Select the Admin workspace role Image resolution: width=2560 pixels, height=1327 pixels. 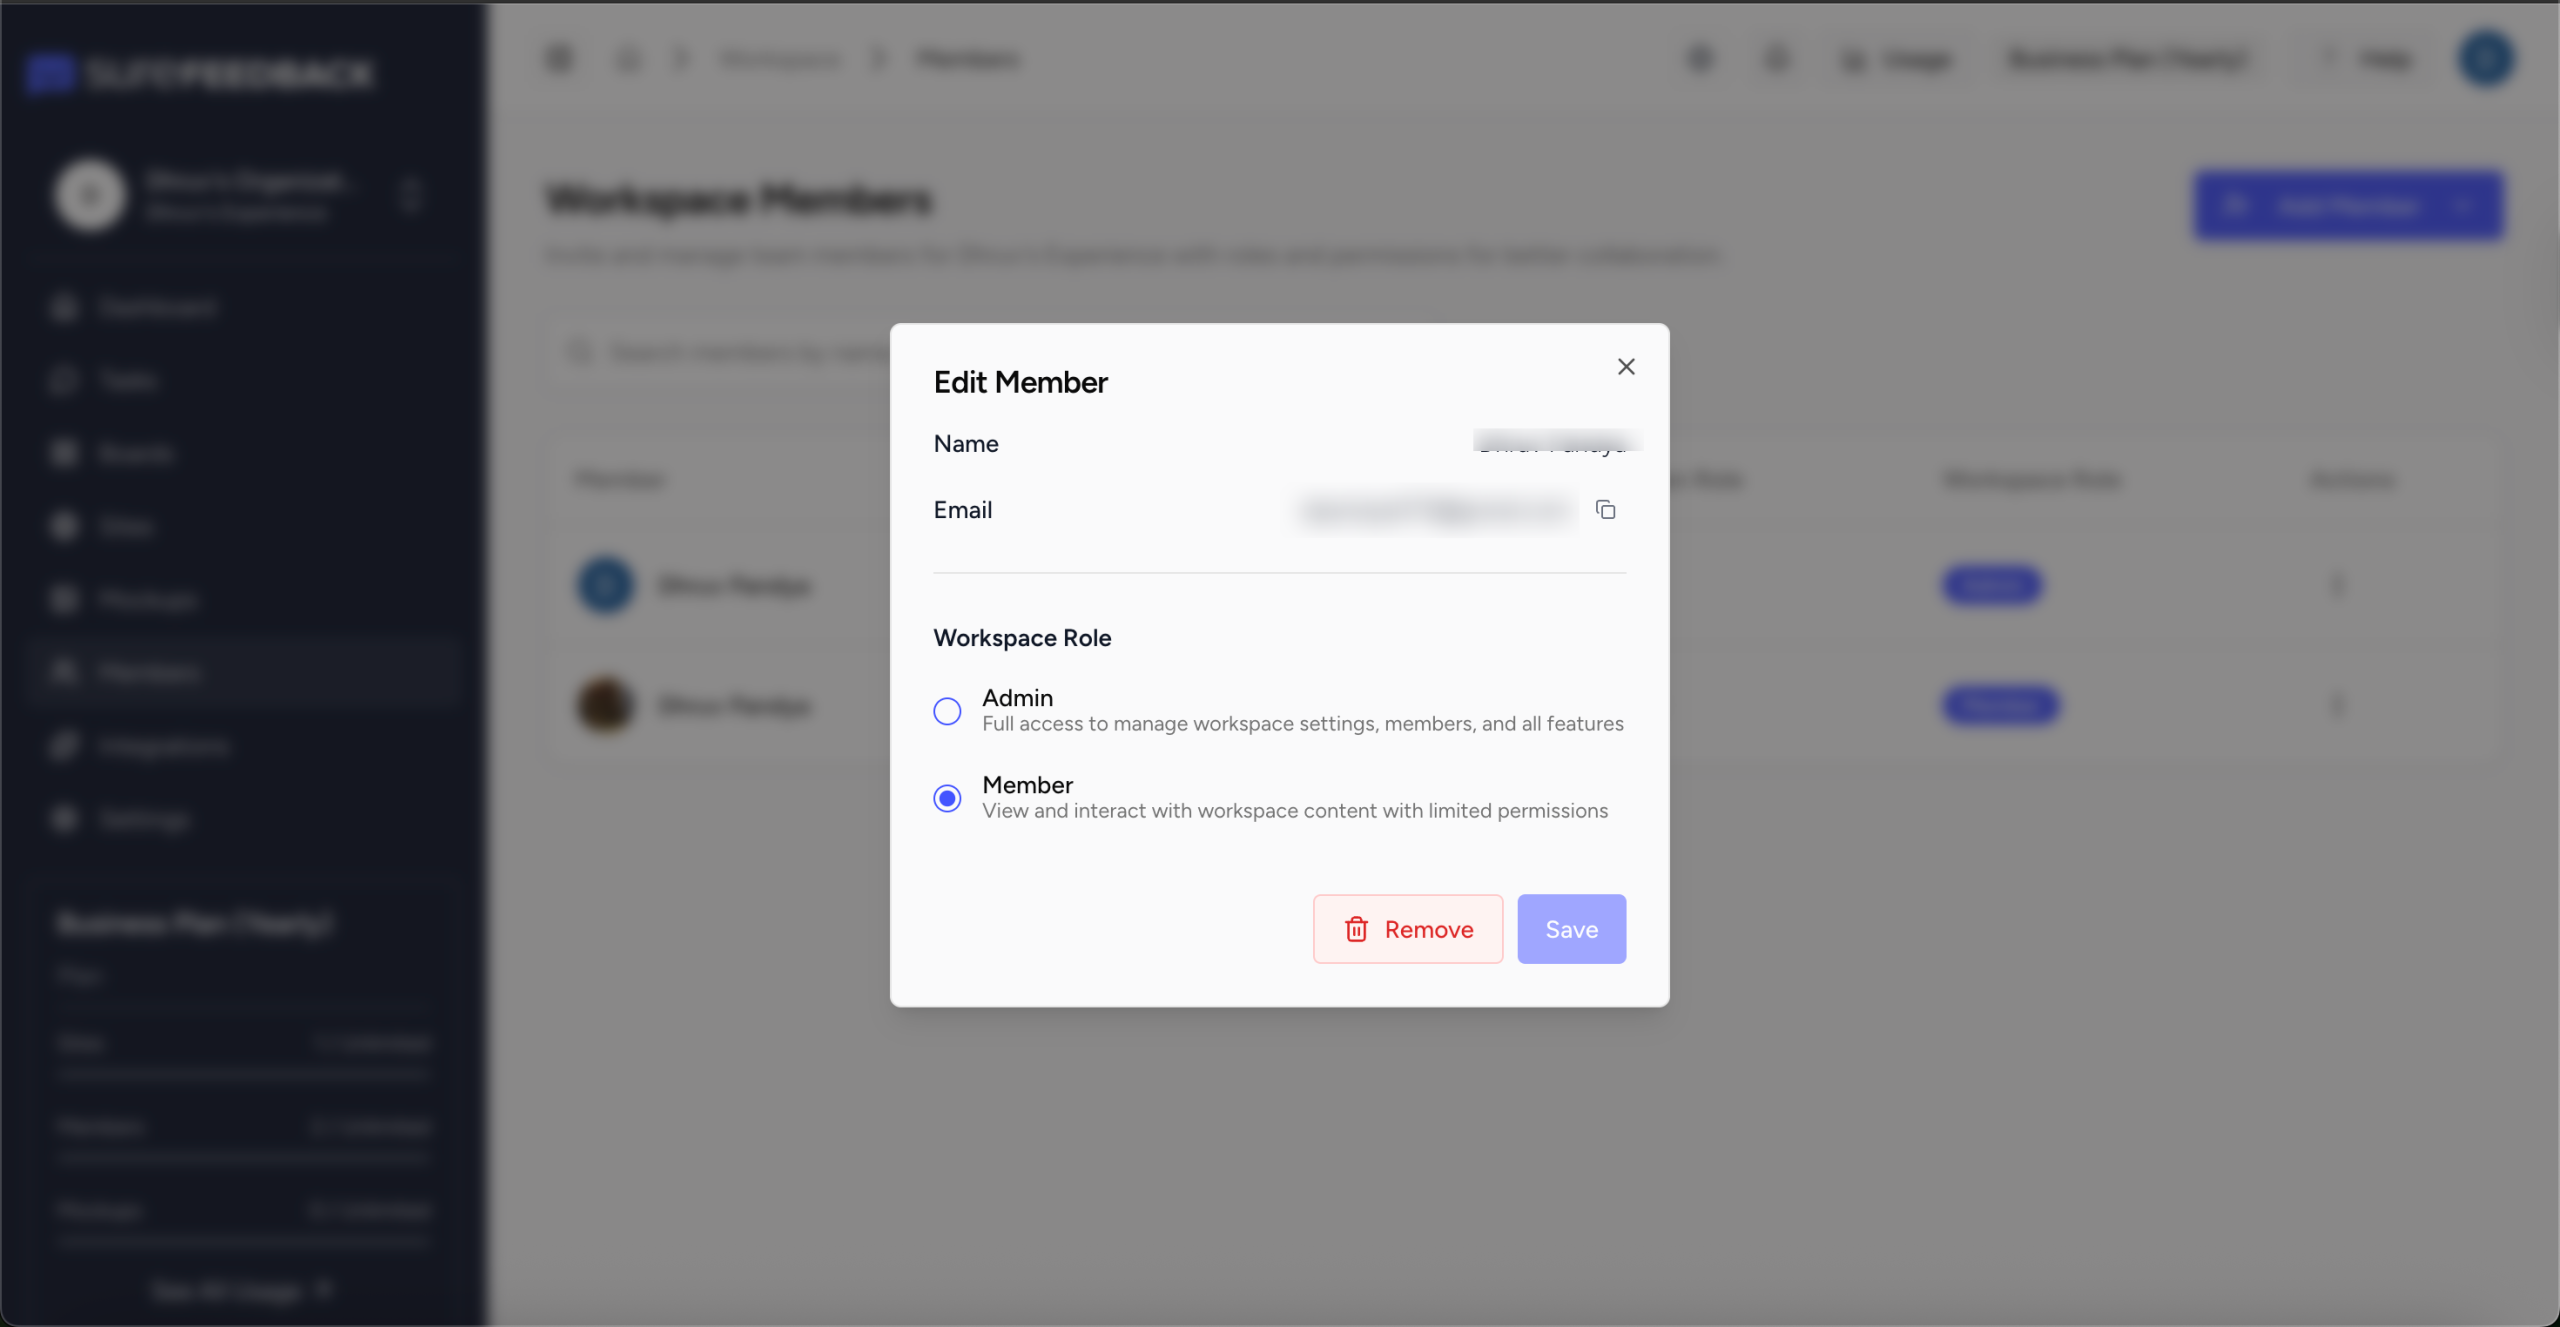[947, 711]
